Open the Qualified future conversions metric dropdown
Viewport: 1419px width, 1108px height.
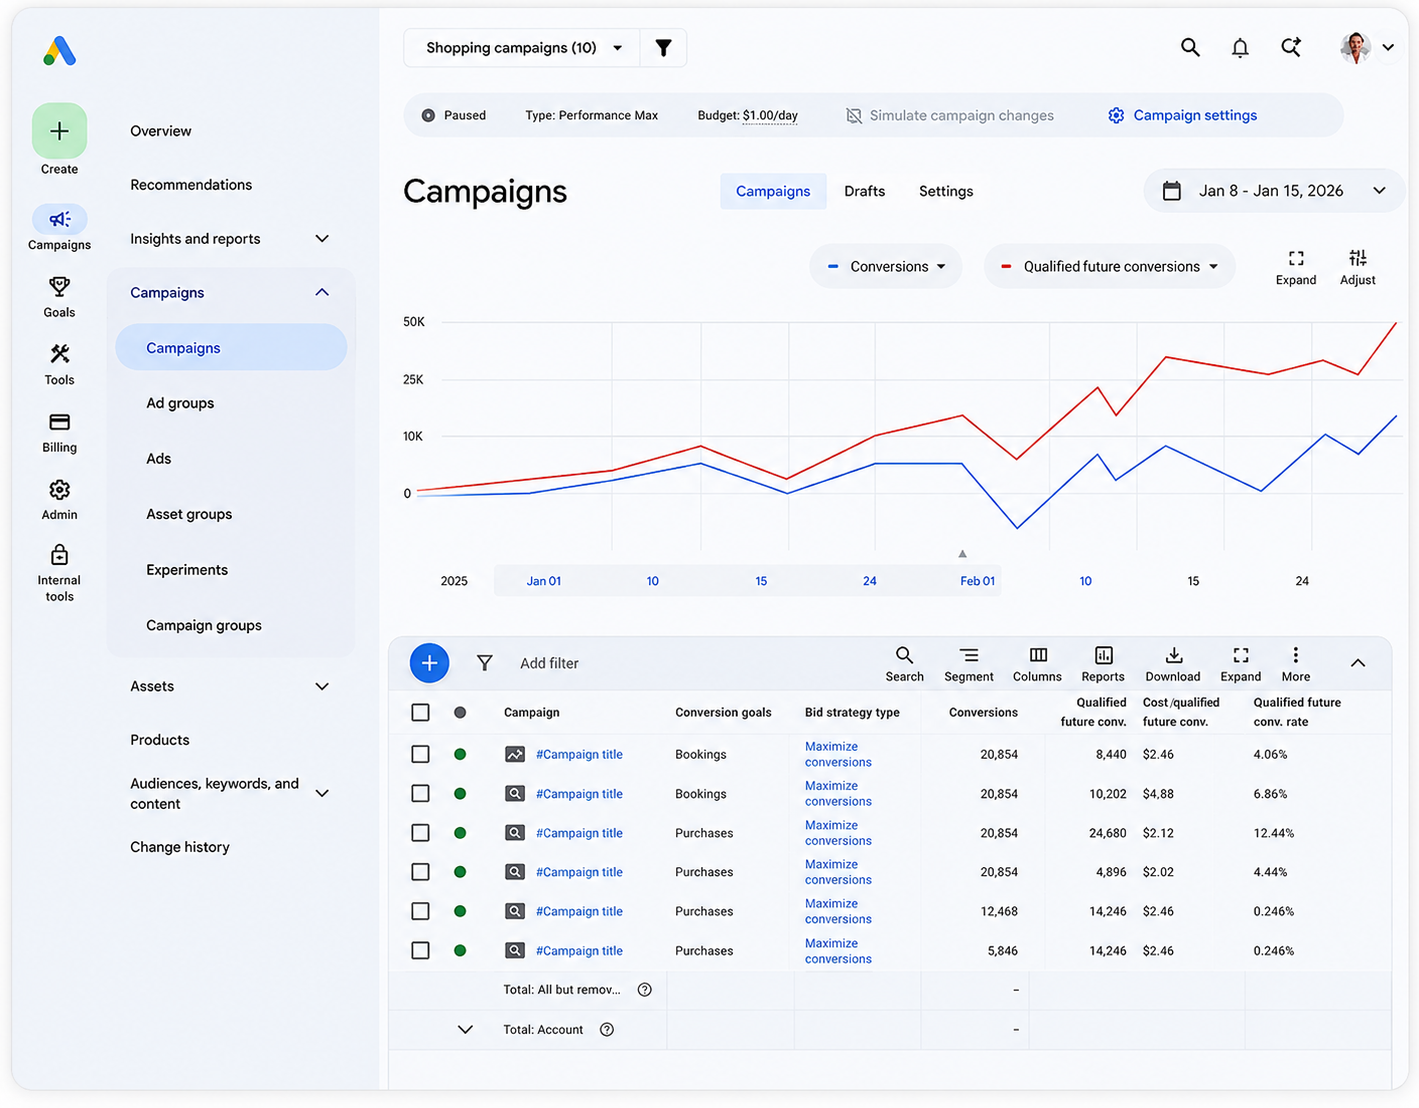pyautogui.click(x=1110, y=267)
